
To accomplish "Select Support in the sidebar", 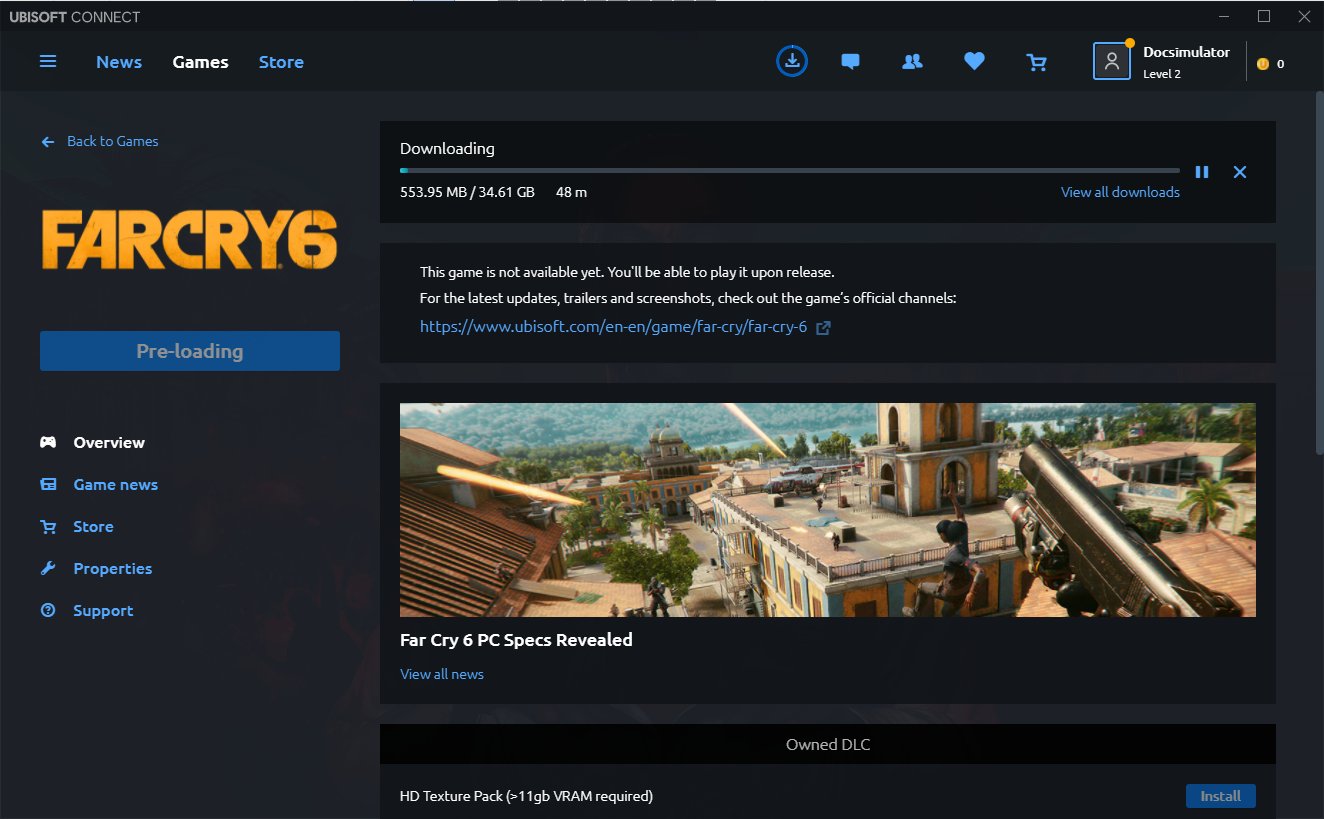I will tap(103, 610).
